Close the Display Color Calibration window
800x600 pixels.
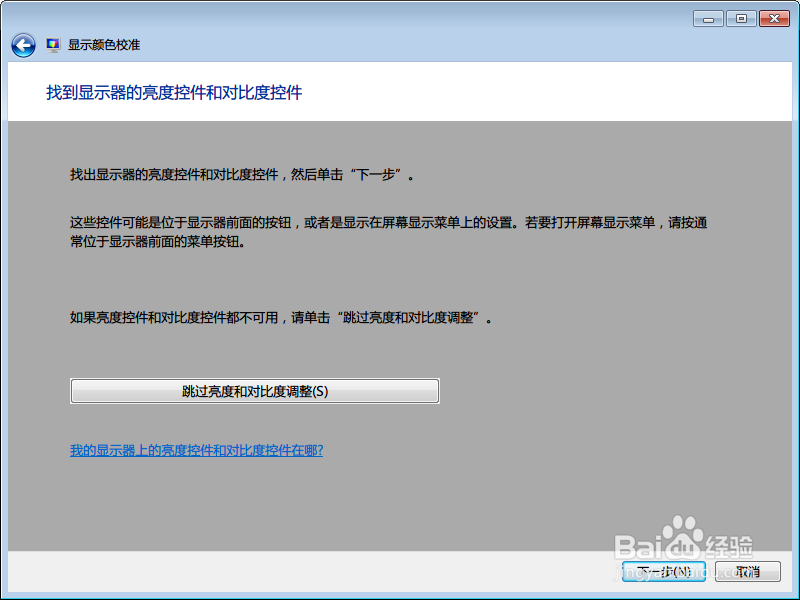(774, 18)
